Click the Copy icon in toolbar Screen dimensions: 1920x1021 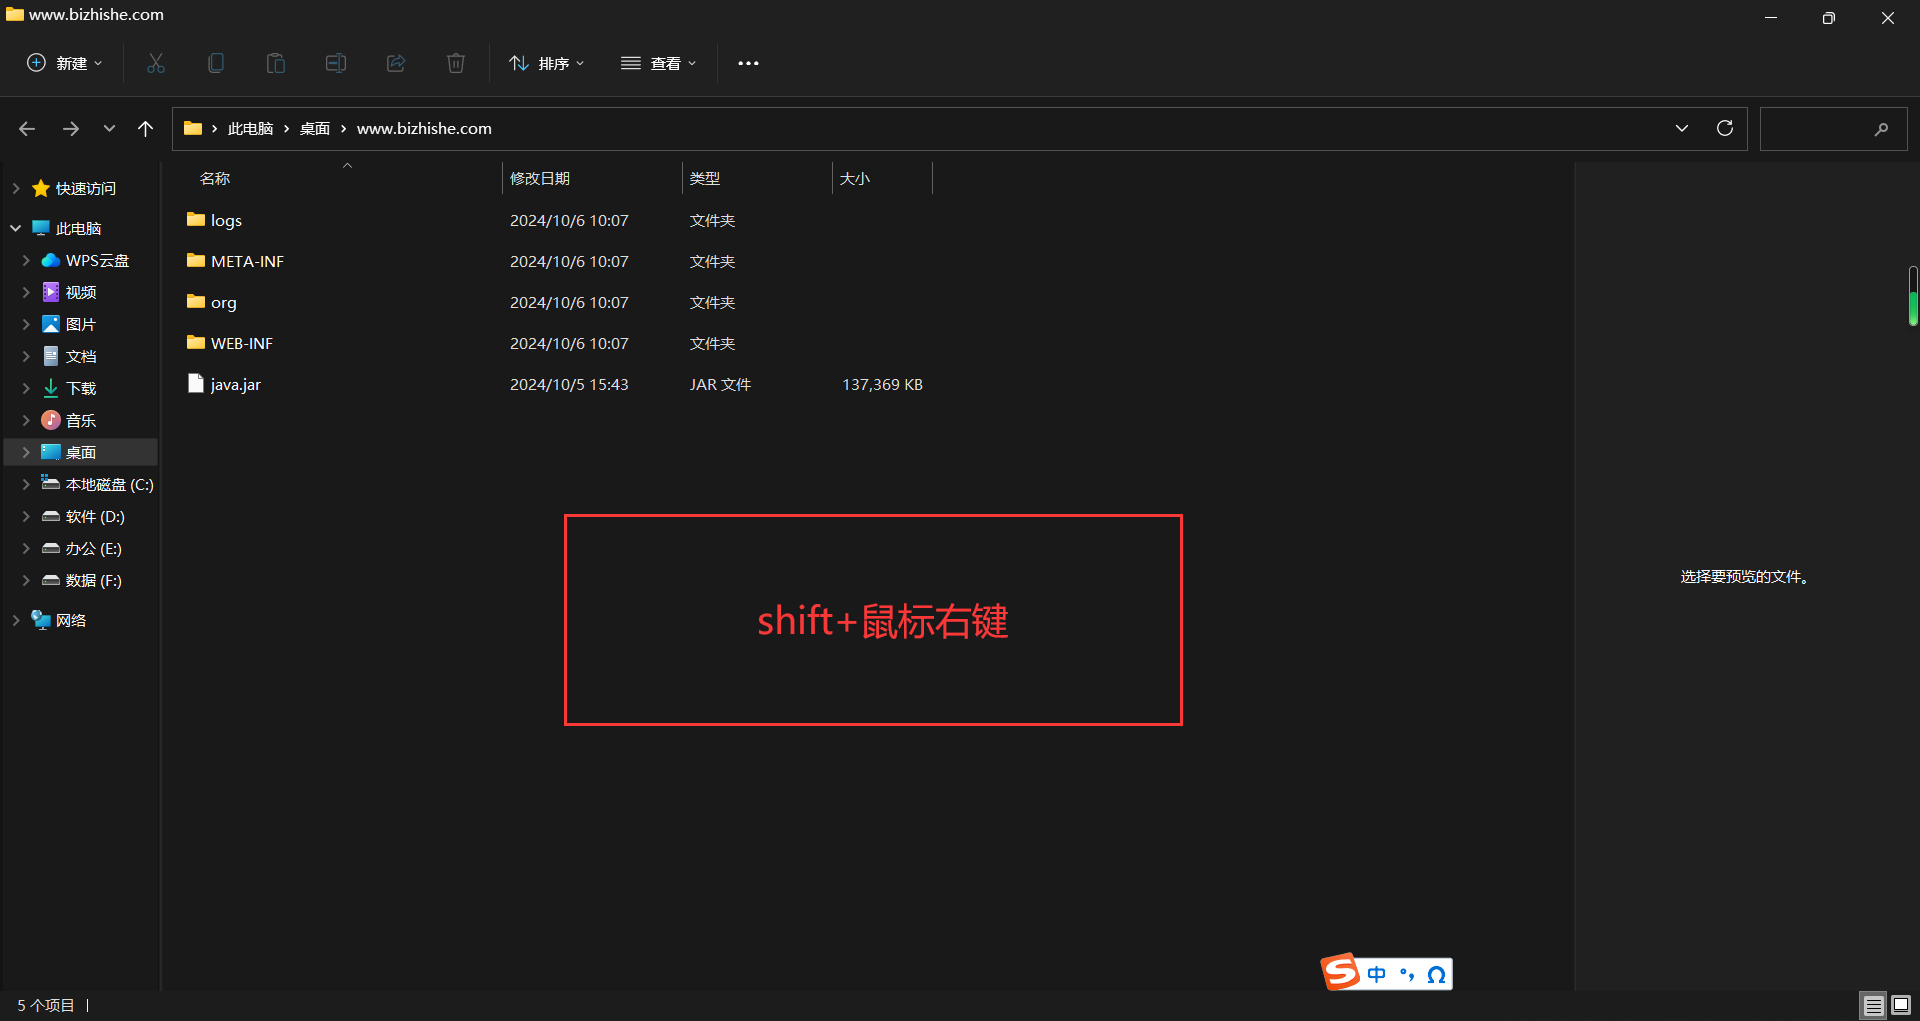coord(216,63)
